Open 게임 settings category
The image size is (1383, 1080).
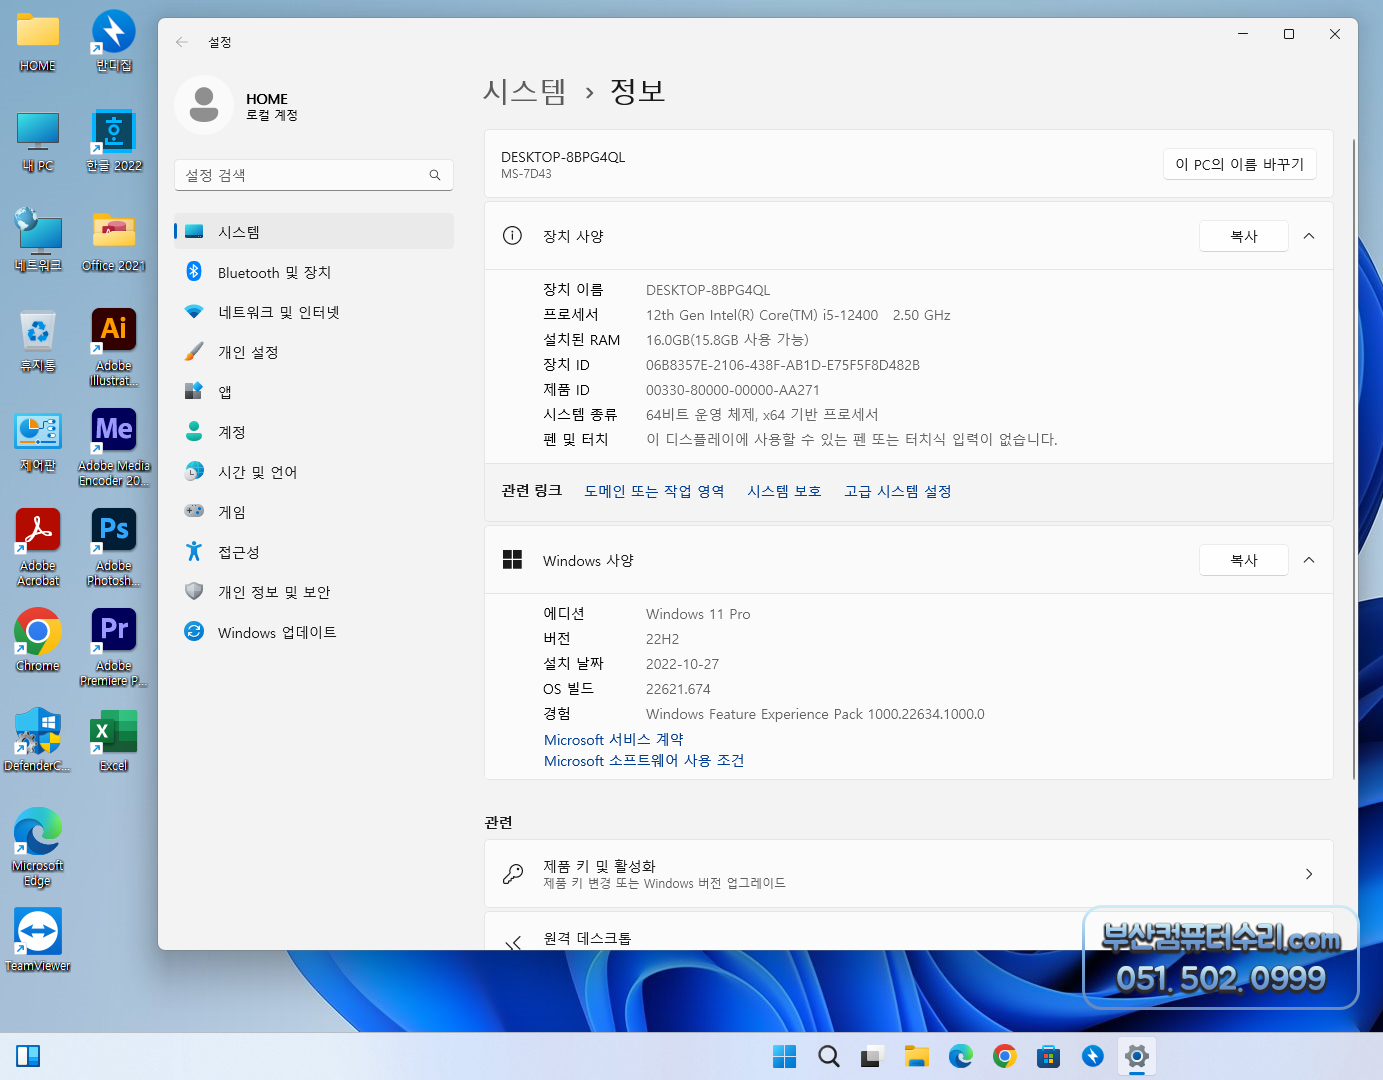tap(314, 512)
